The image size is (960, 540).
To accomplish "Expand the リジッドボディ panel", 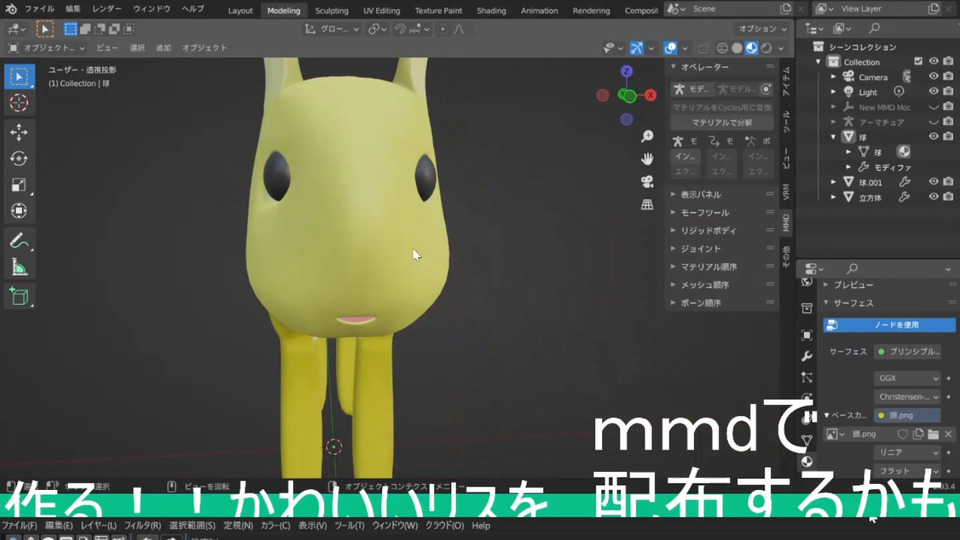I will pyautogui.click(x=707, y=231).
